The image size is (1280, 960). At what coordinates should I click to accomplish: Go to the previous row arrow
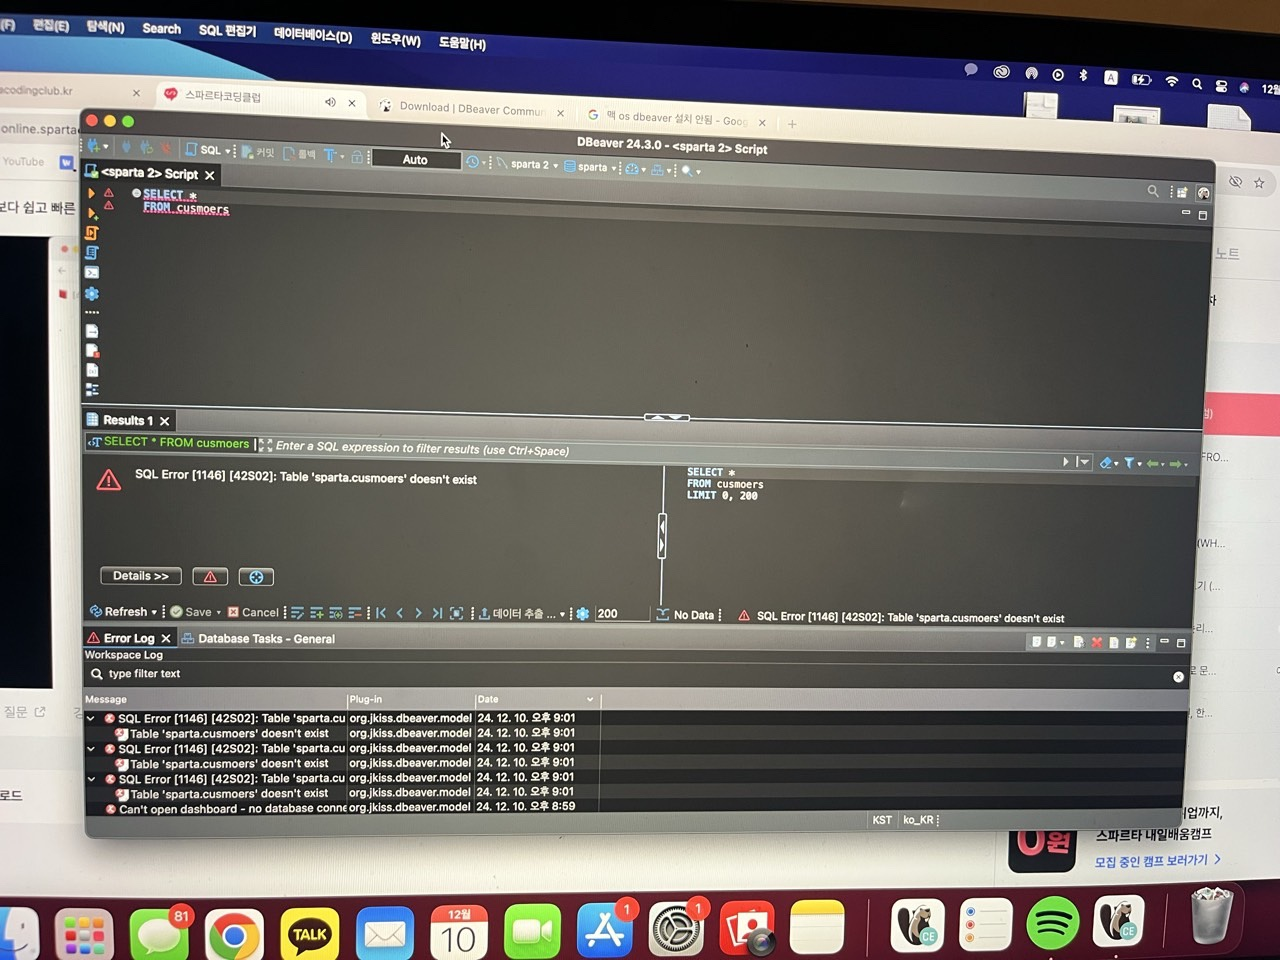[400, 613]
